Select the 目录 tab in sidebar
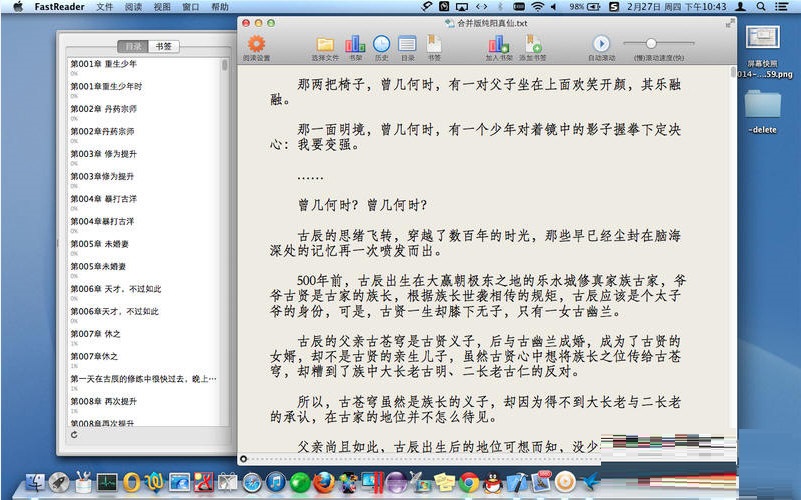The image size is (801, 500). [x=132, y=46]
